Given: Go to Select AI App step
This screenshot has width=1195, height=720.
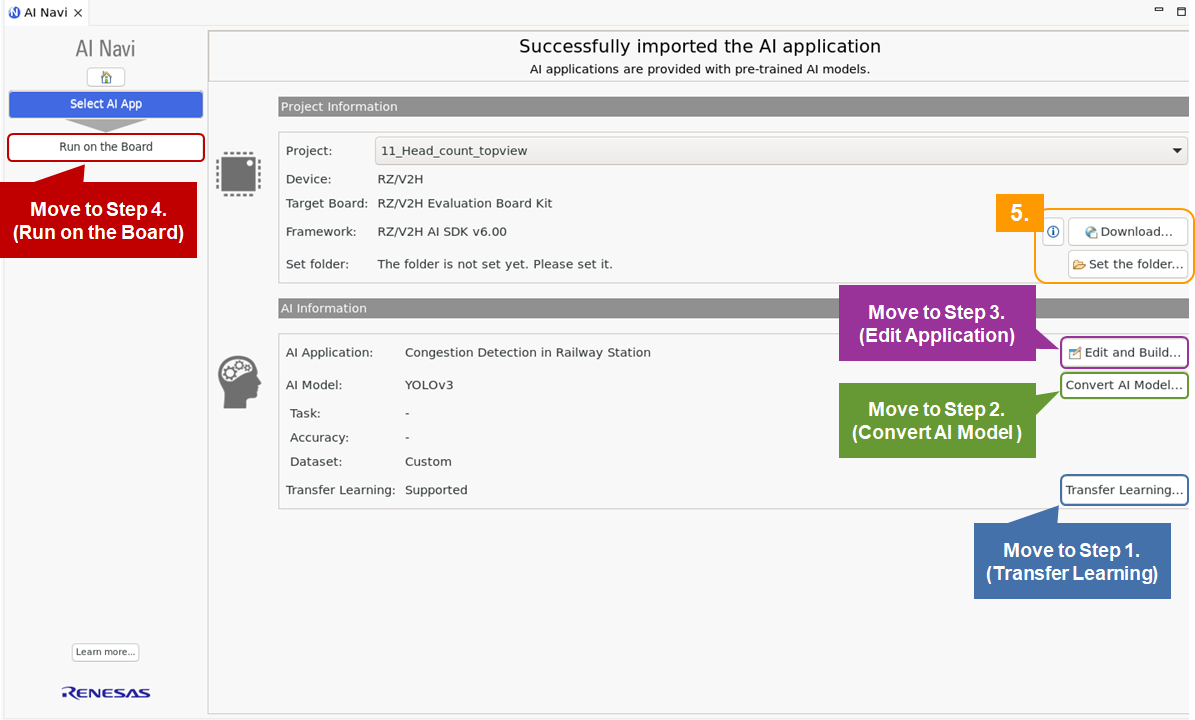Looking at the screenshot, I should [x=106, y=104].
